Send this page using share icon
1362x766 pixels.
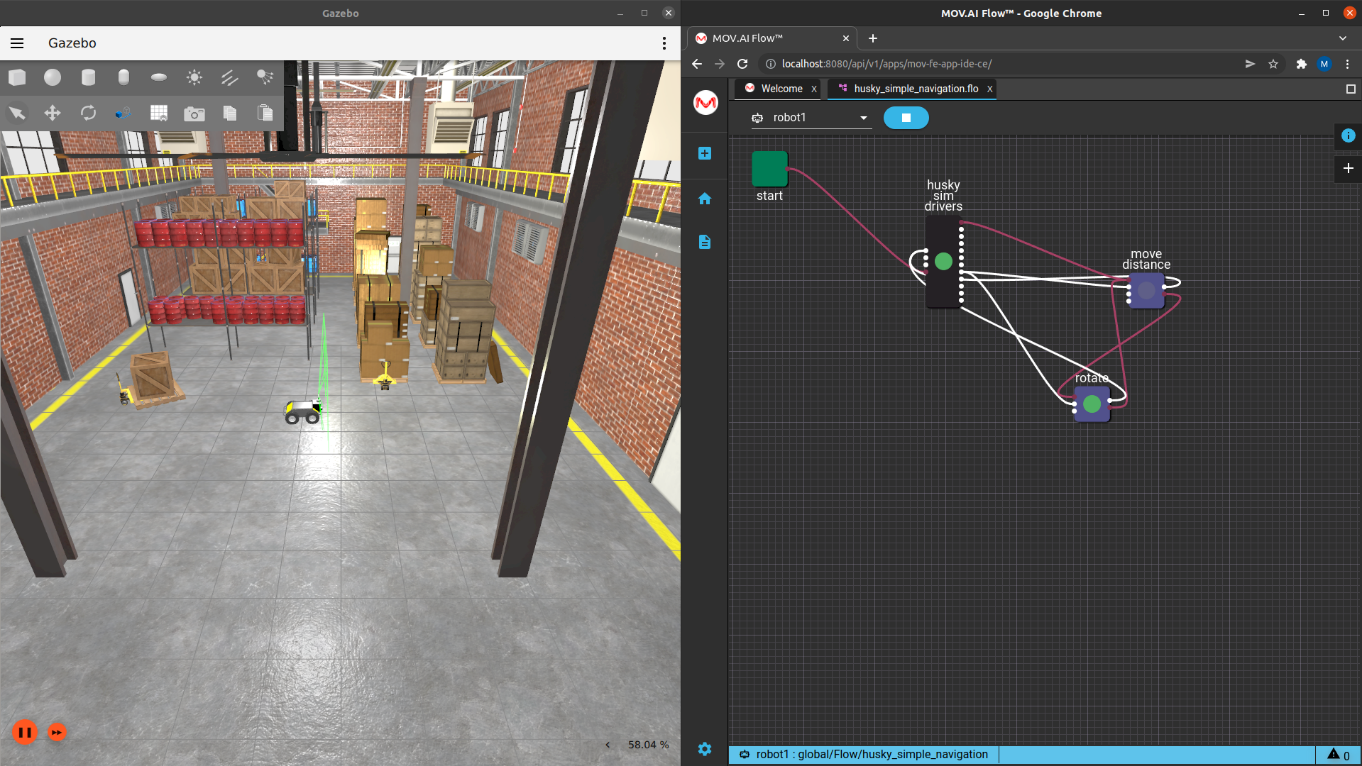pos(1250,63)
